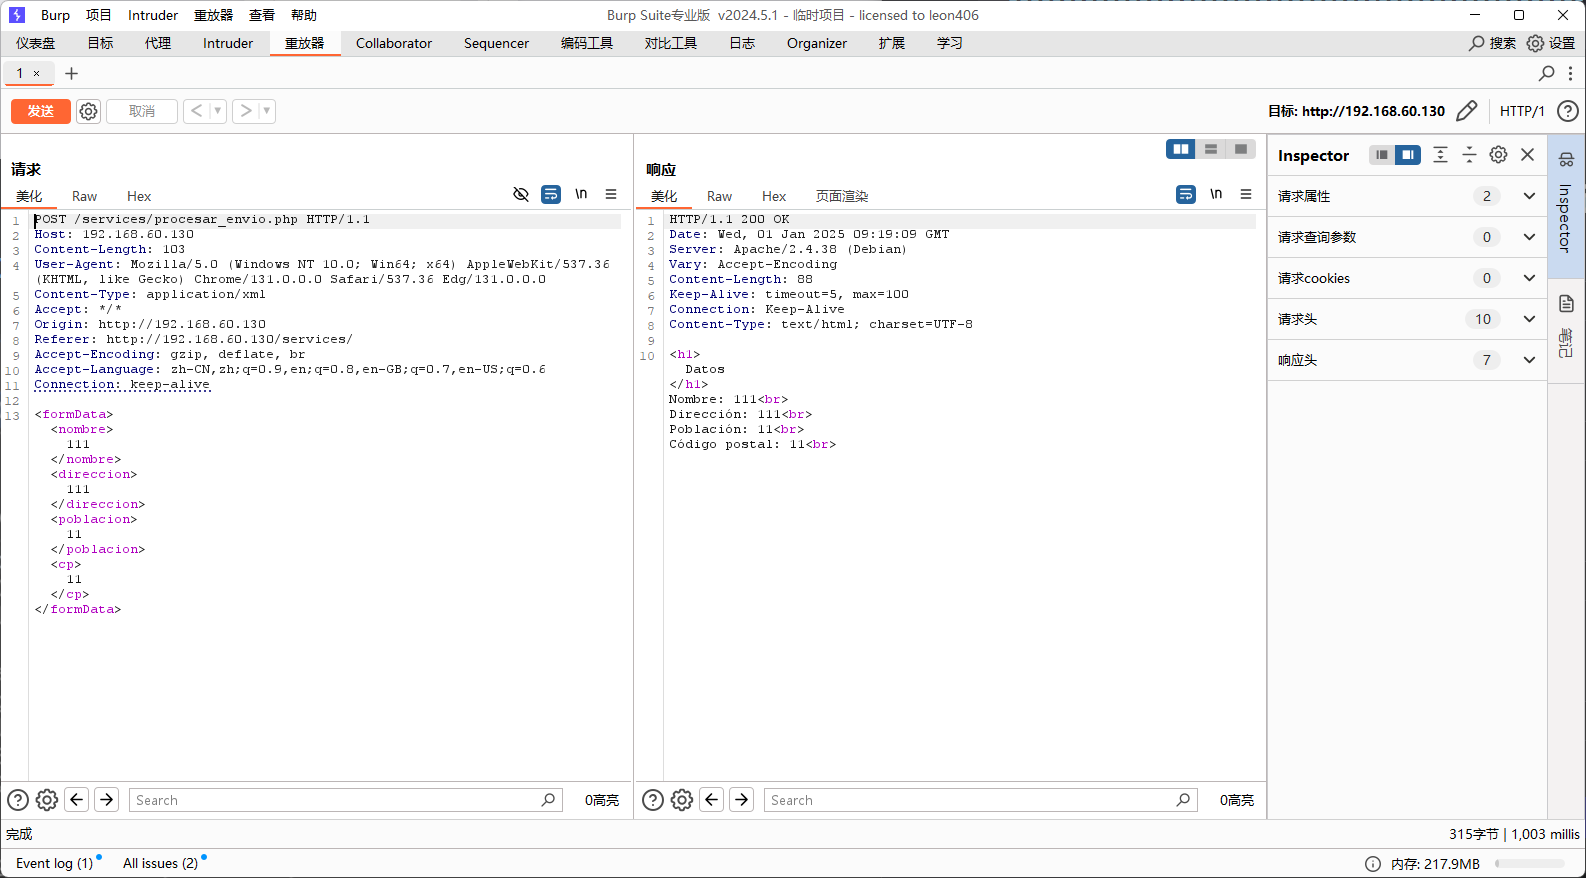Click the orange 发送 button
1586x878 pixels.
(41, 111)
